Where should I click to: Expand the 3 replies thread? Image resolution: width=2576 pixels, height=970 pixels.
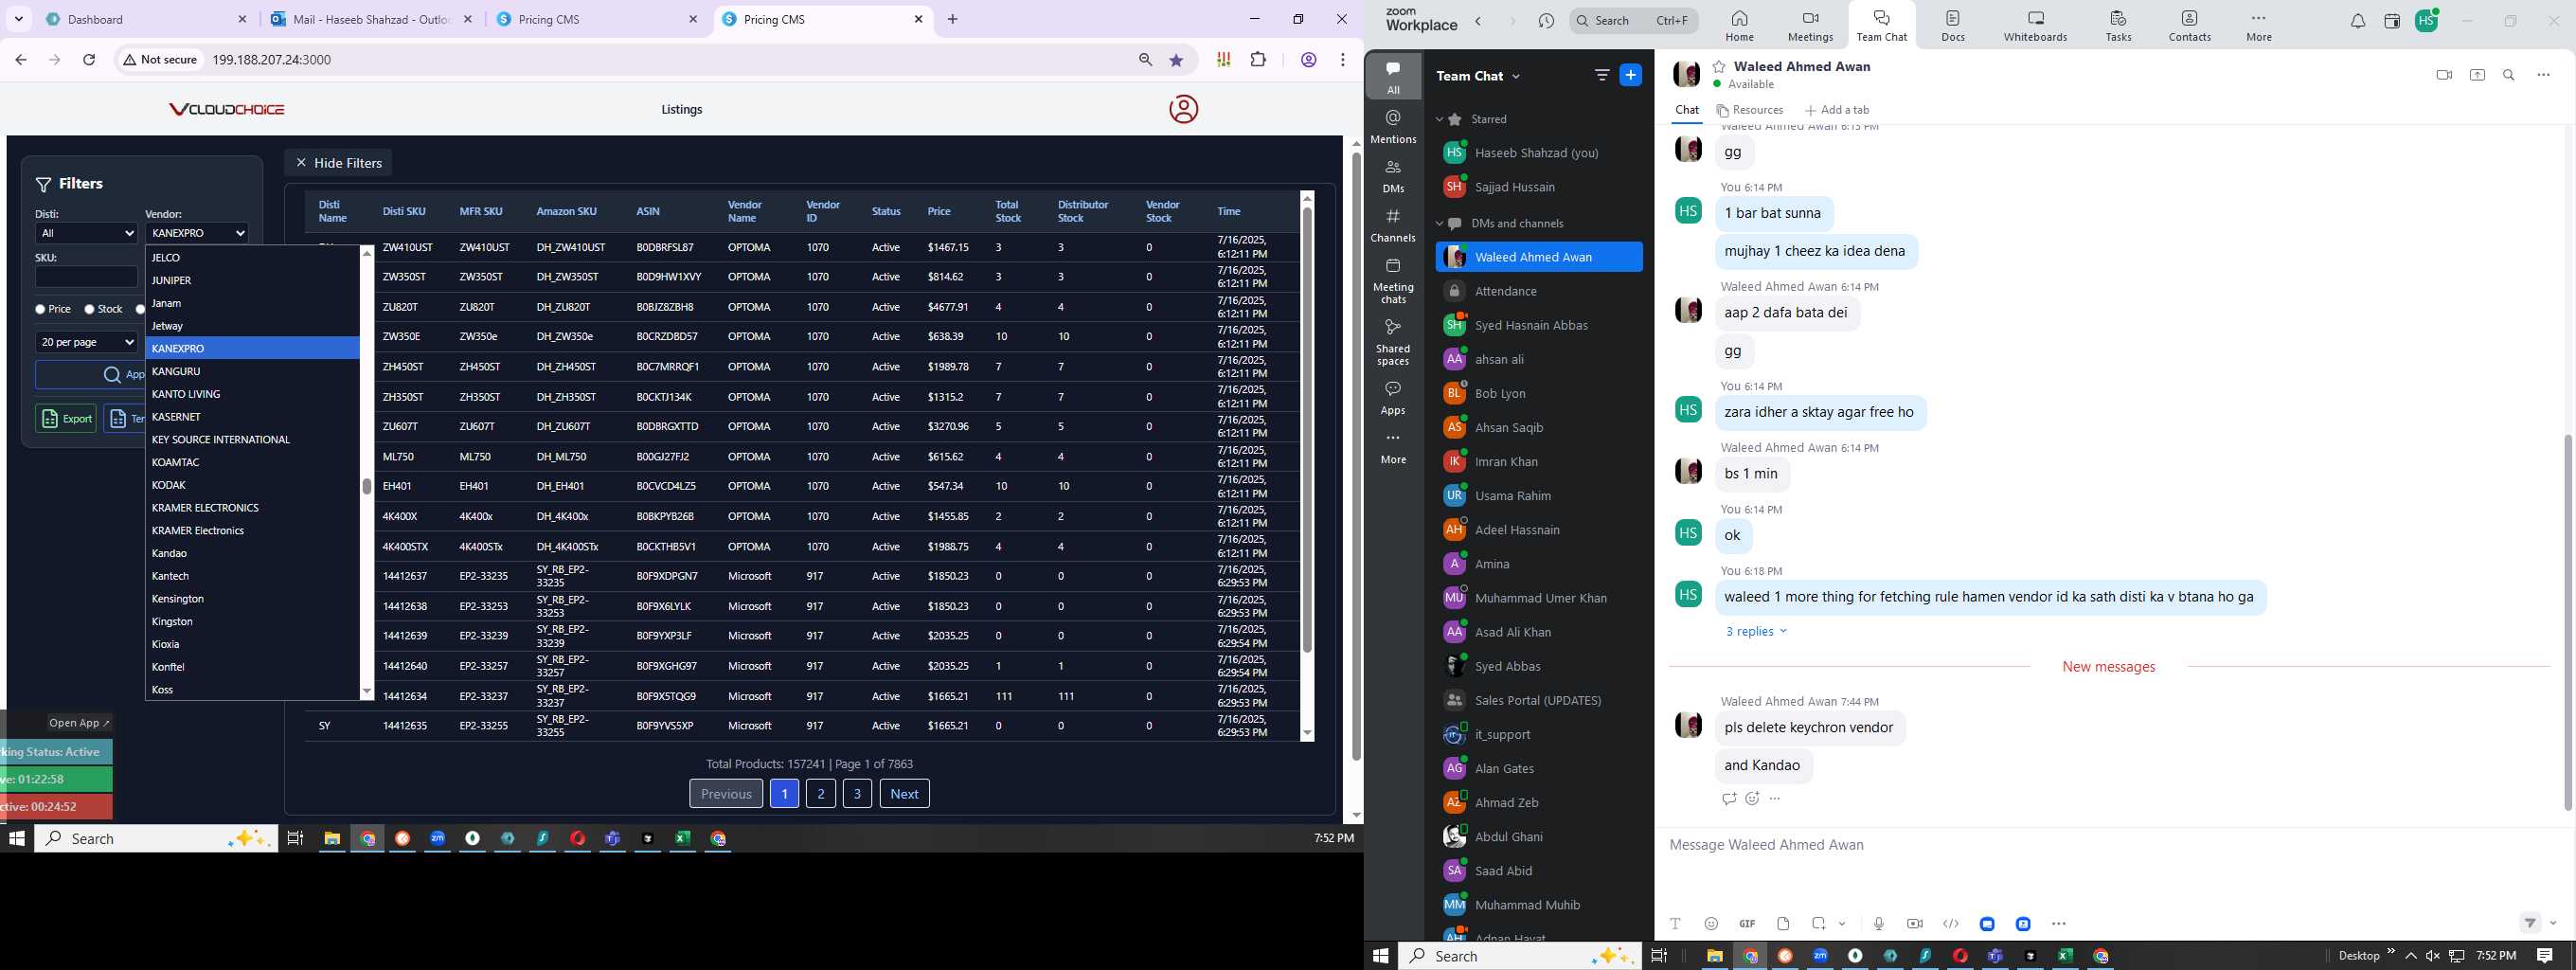point(1756,631)
